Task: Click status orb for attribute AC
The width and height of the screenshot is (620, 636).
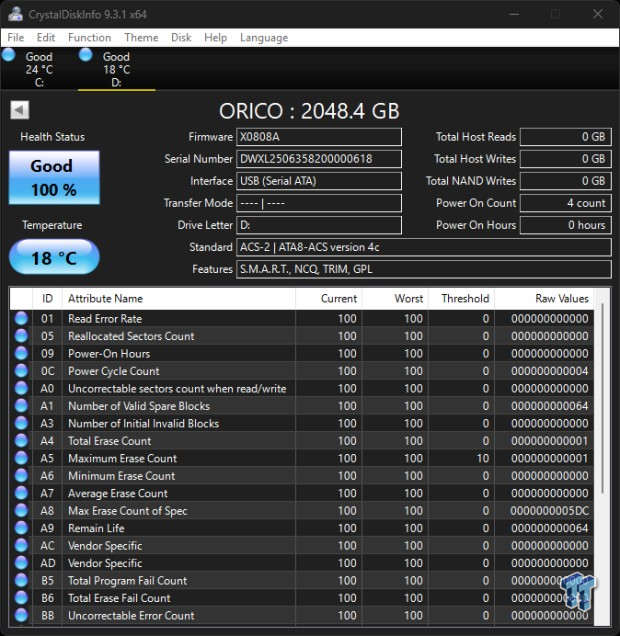Action: 21,545
